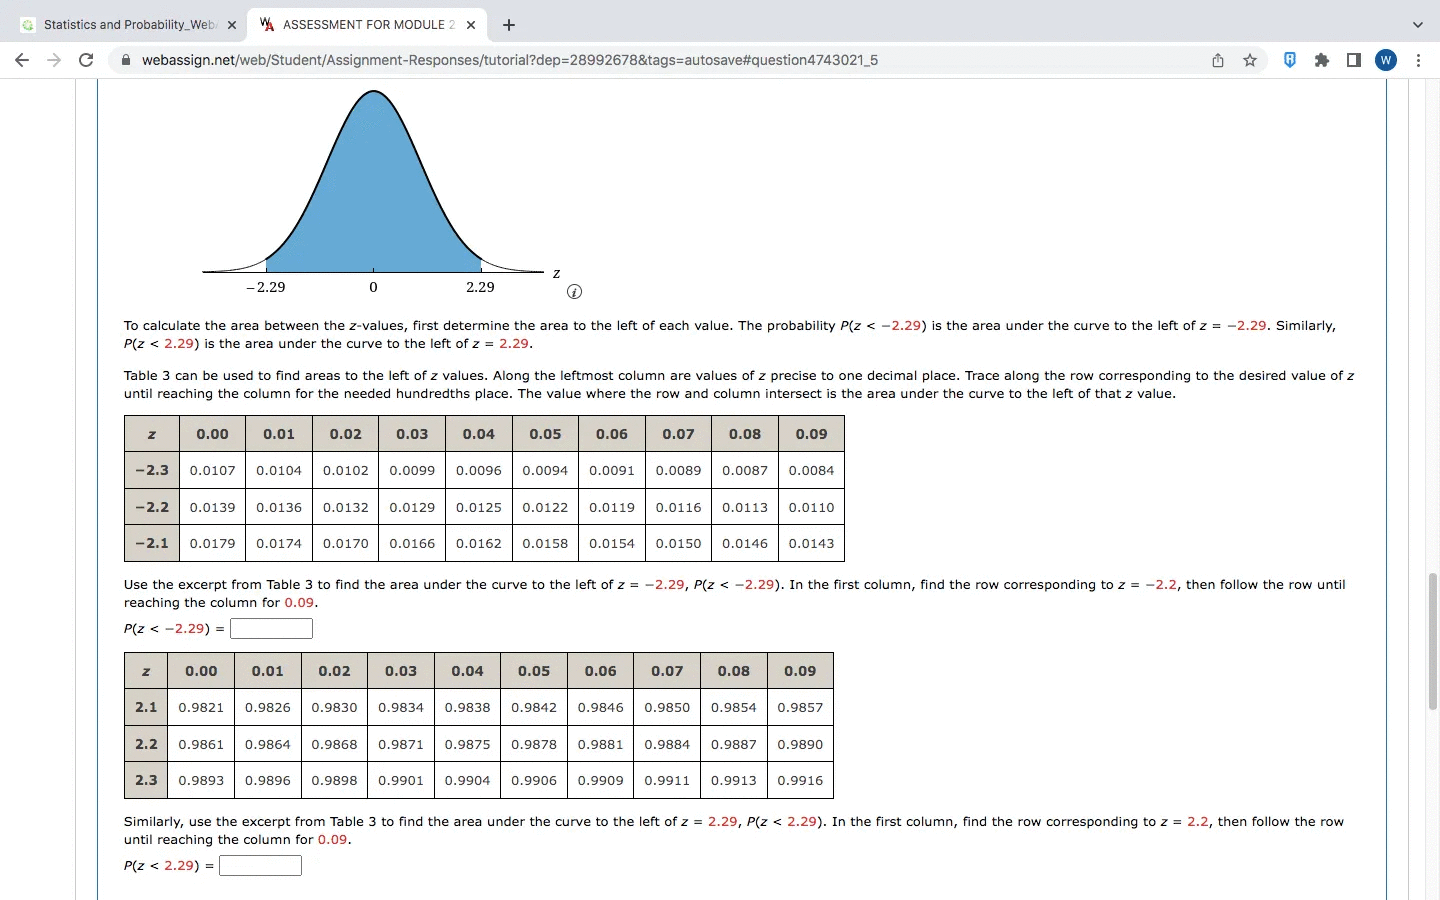This screenshot has height=900, width=1440.
Task: Expand the tab search dropdown arrow
Action: point(1417,25)
